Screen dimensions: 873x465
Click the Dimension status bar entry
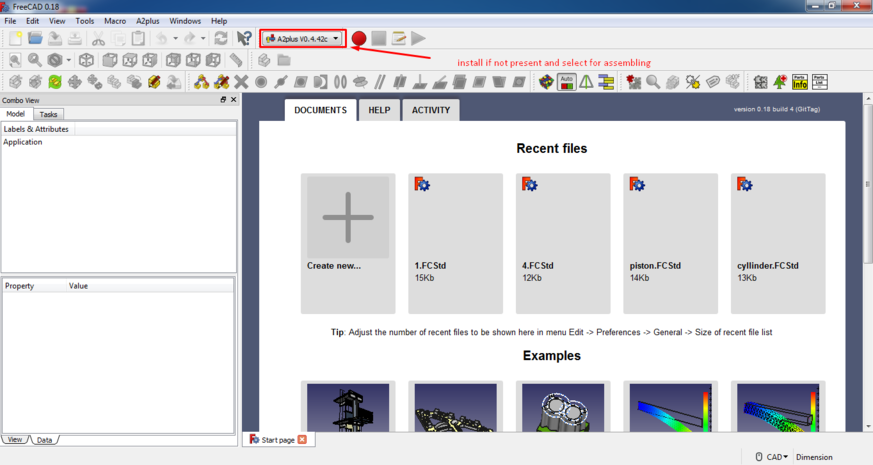click(814, 457)
